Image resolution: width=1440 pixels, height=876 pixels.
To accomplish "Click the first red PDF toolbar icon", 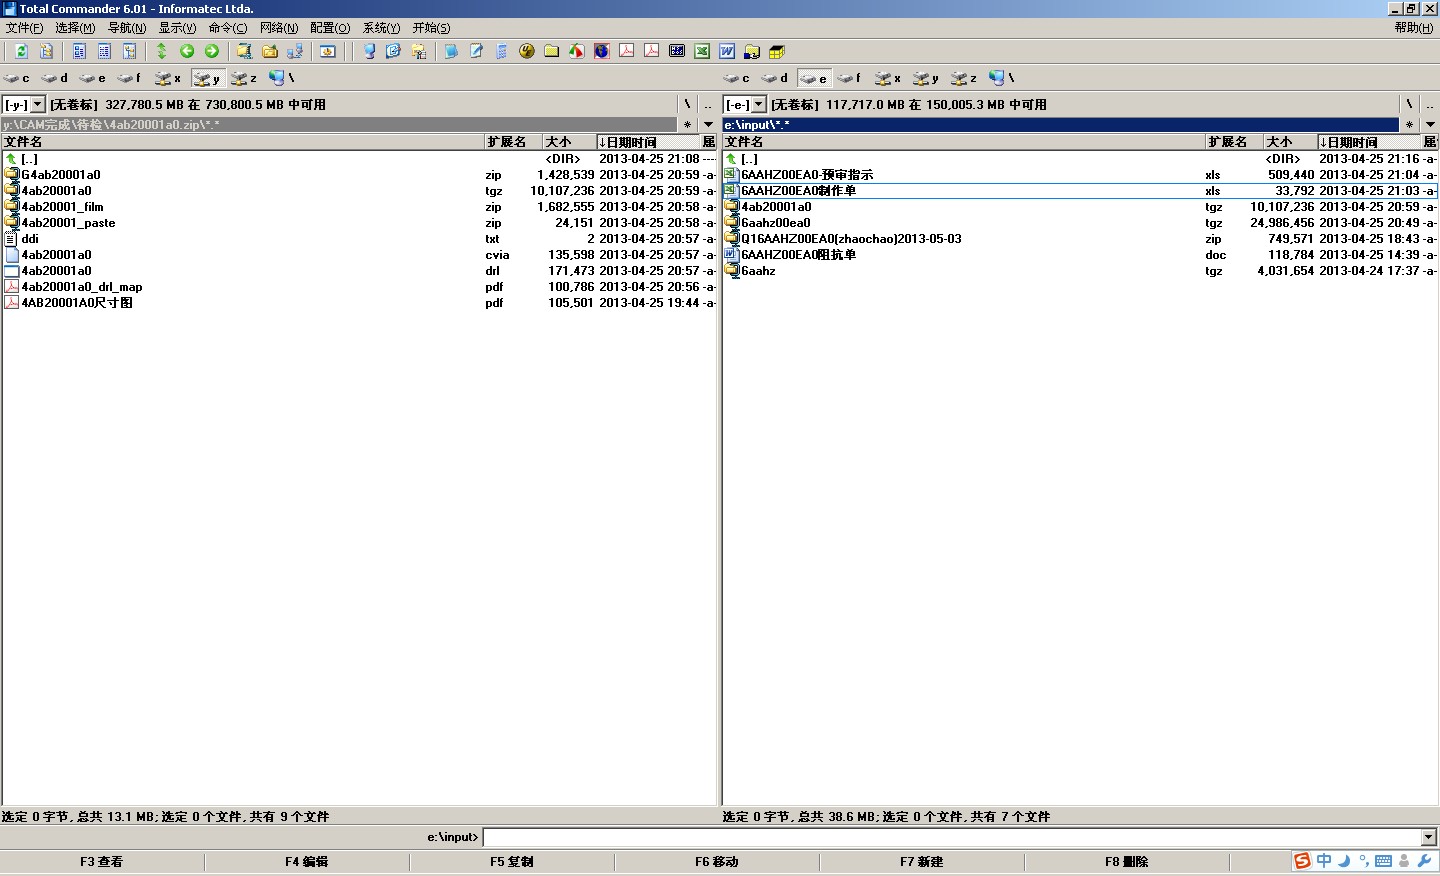I will [627, 51].
